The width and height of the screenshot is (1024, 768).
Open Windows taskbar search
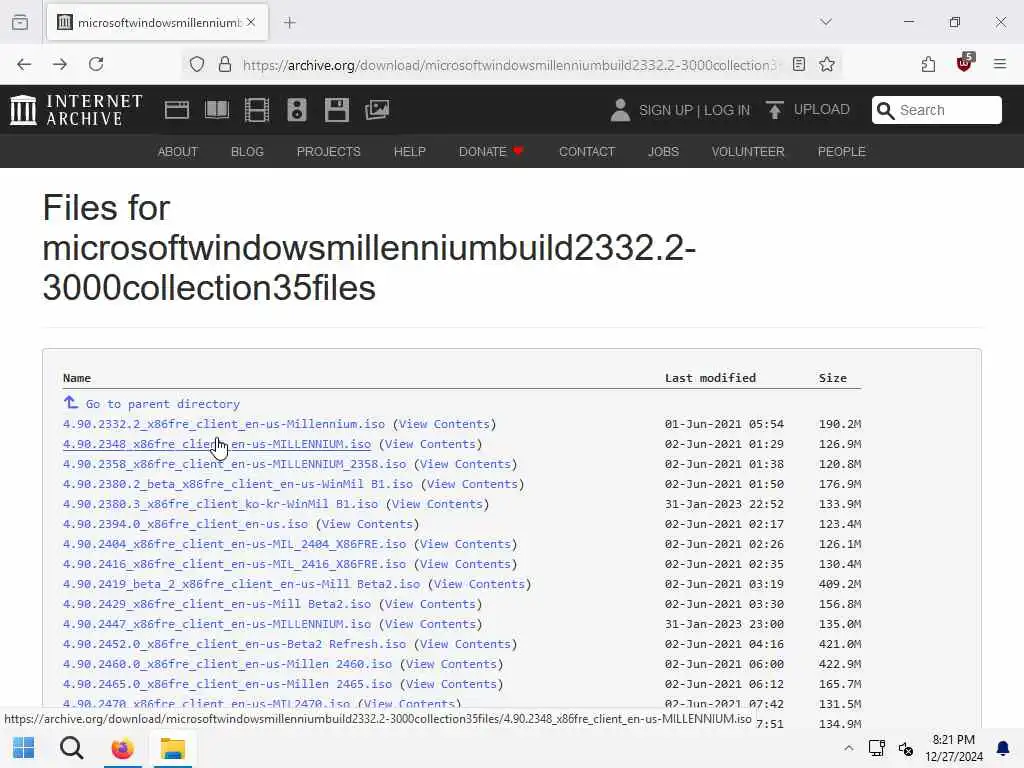(x=72, y=748)
